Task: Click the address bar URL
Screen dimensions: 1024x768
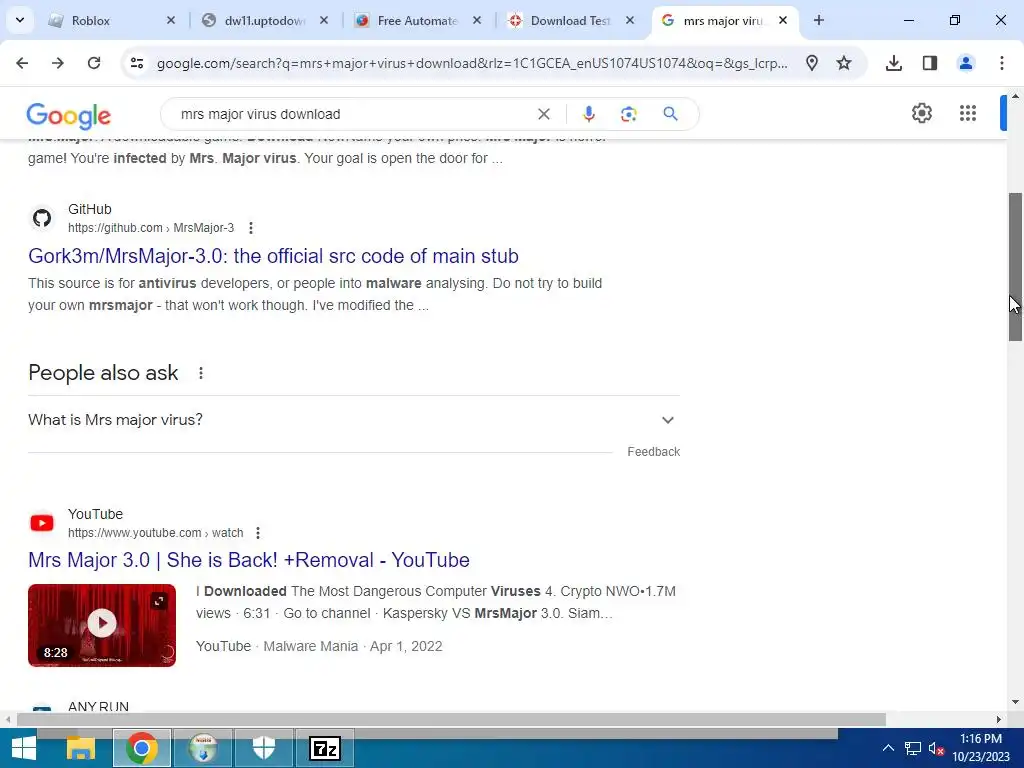Action: [x=472, y=63]
